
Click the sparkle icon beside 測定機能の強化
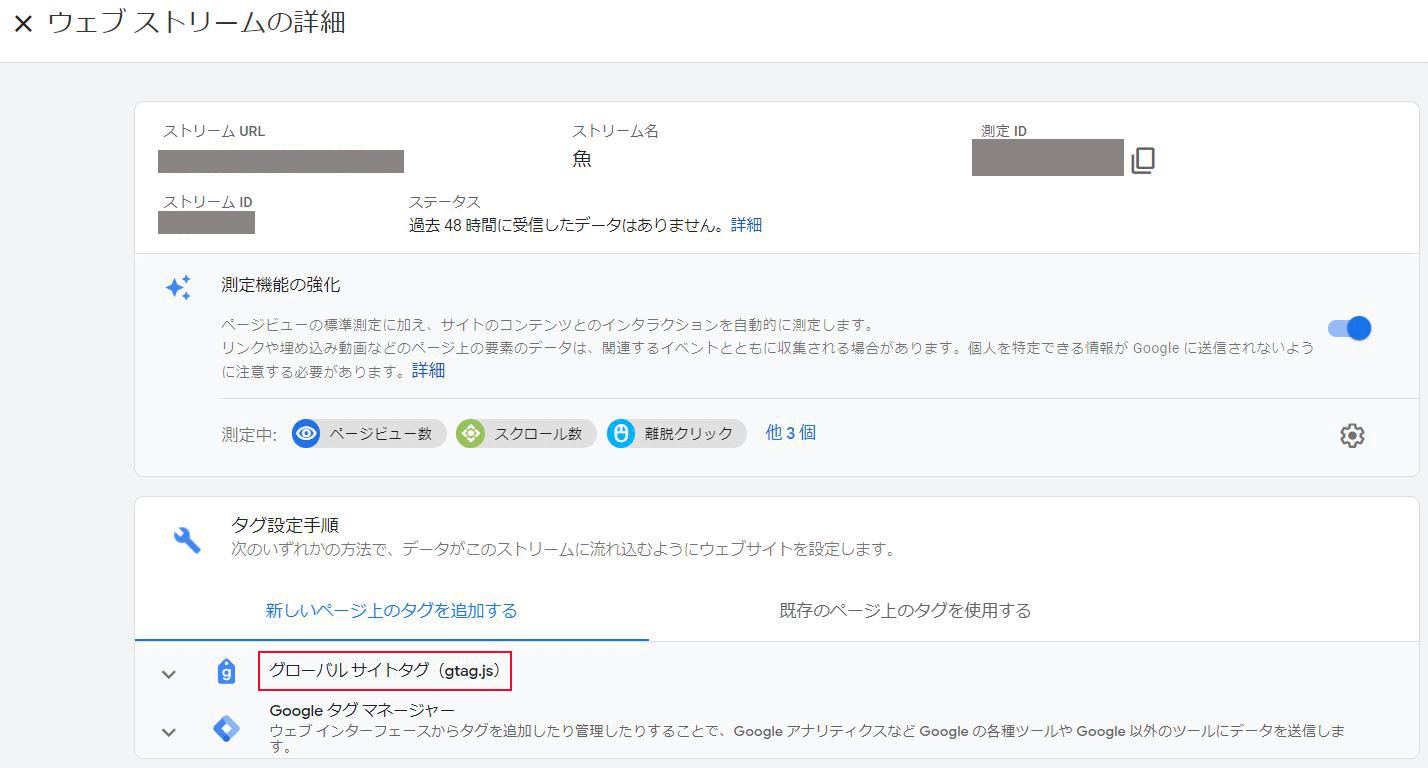[x=178, y=288]
